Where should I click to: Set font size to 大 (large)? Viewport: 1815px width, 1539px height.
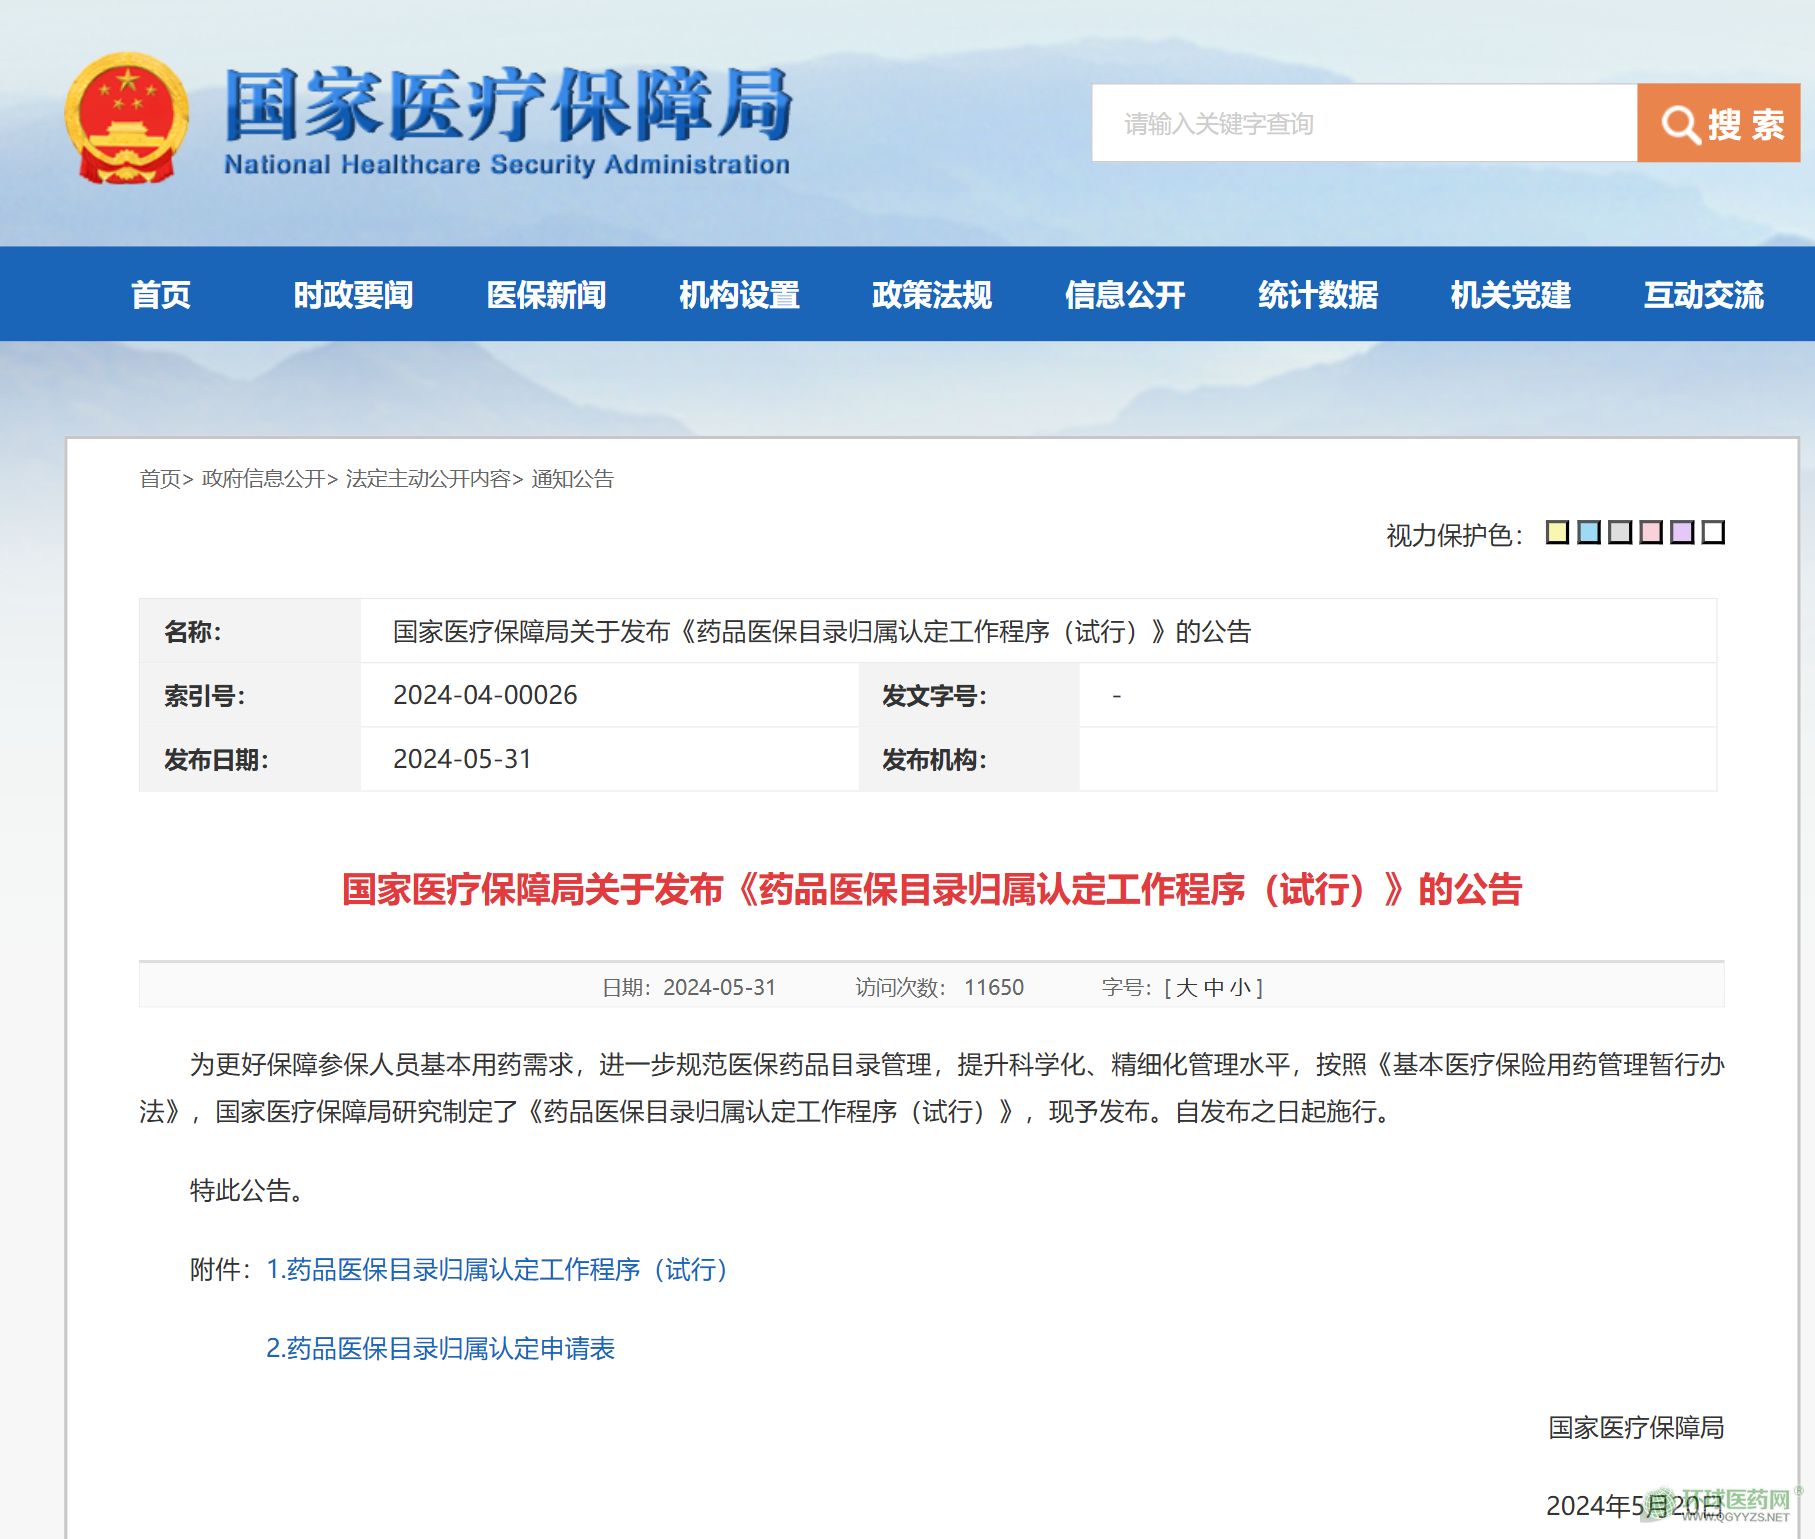(x=1187, y=988)
